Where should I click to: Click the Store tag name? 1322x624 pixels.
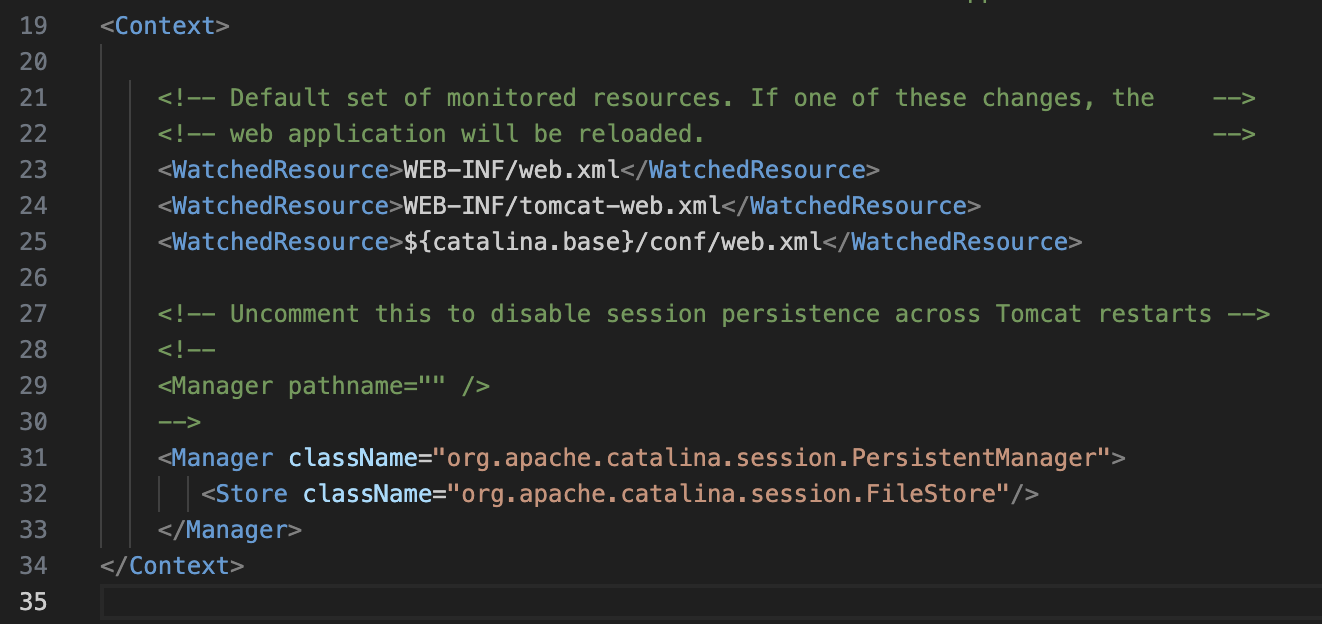point(251,494)
